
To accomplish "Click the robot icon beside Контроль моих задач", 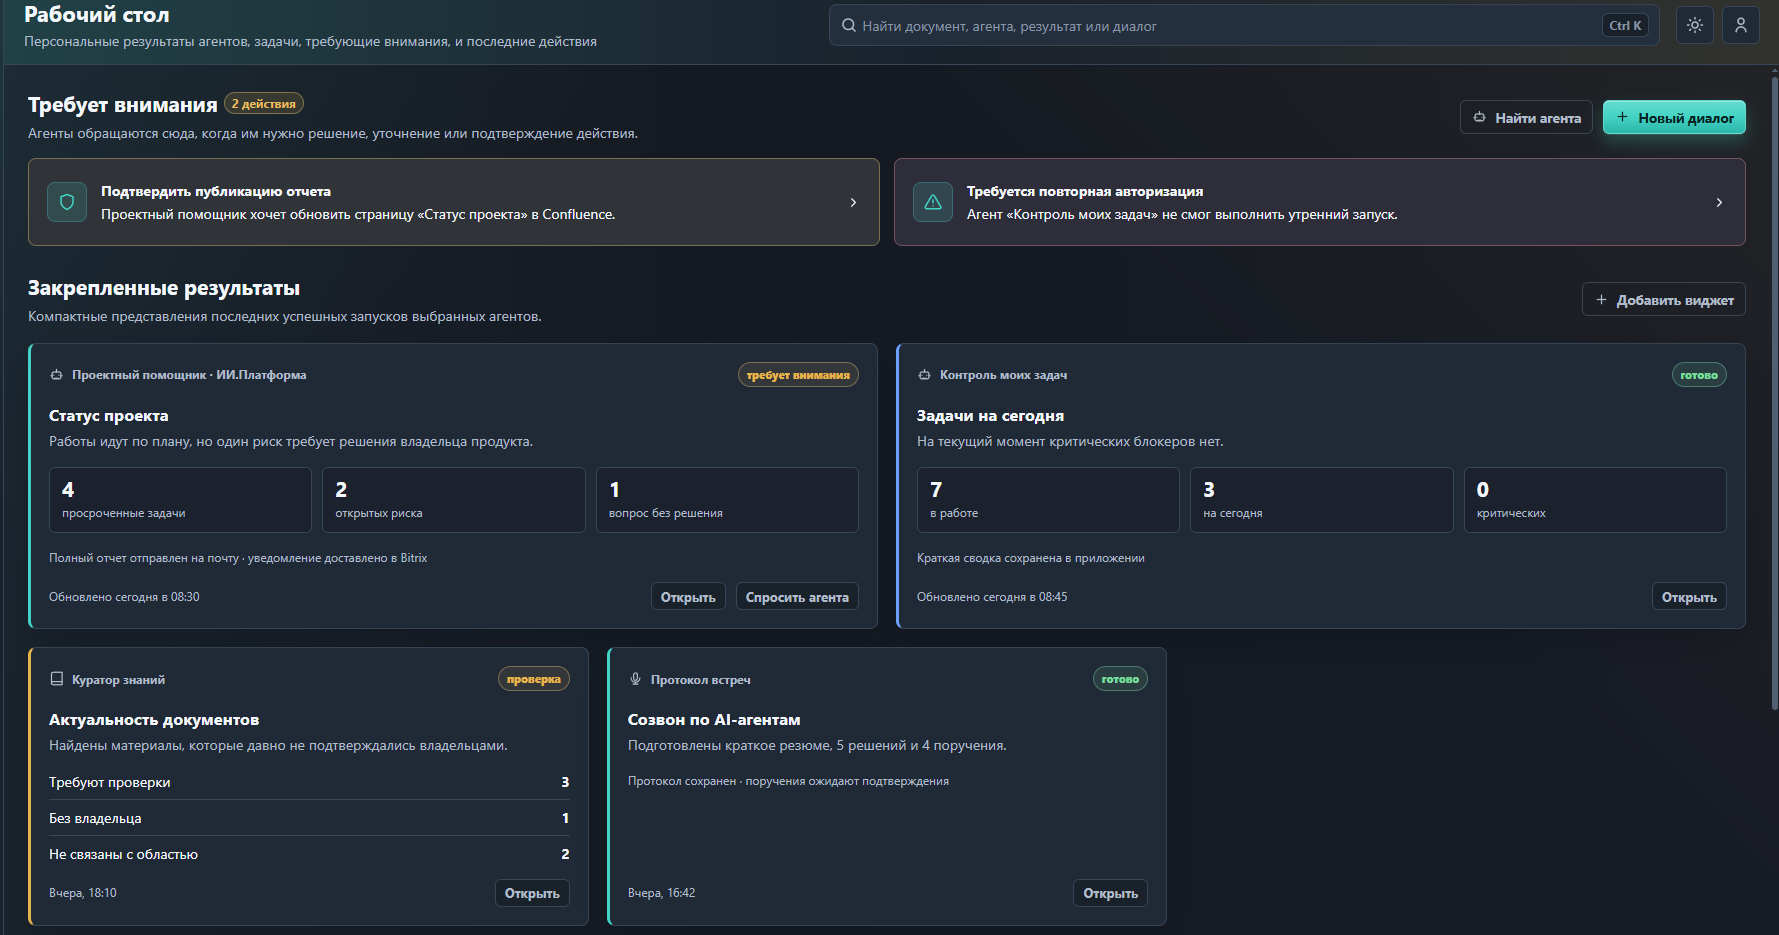I will point(924,375).
